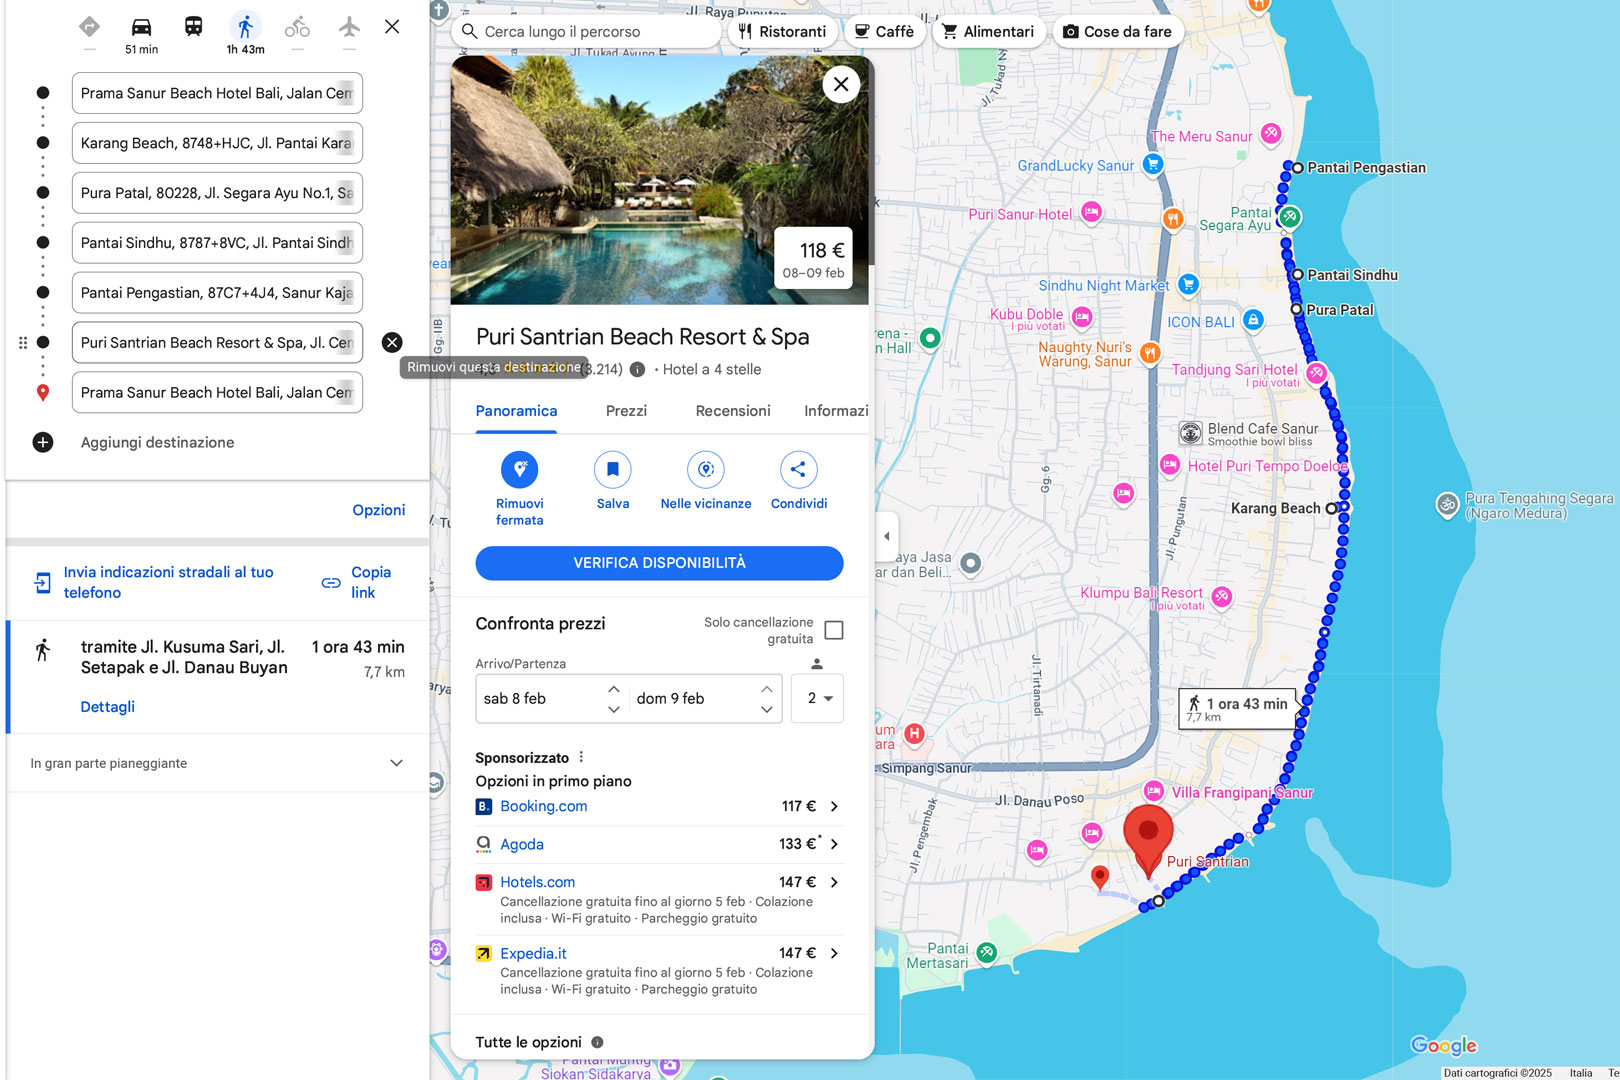Select driving travel mode icon
Screen dimensions: 1620x1080
(141, 28)
